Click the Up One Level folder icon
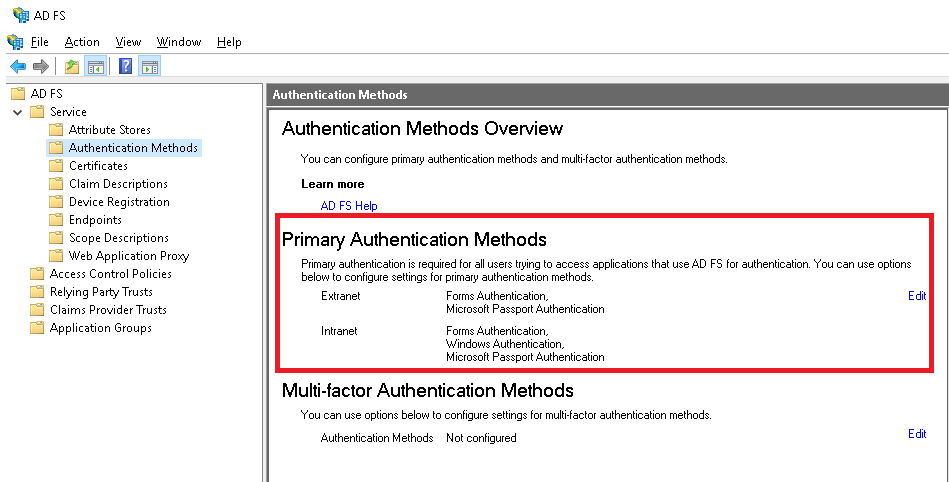949x482 pixels. pyautogui.click(x=71, y=67)
